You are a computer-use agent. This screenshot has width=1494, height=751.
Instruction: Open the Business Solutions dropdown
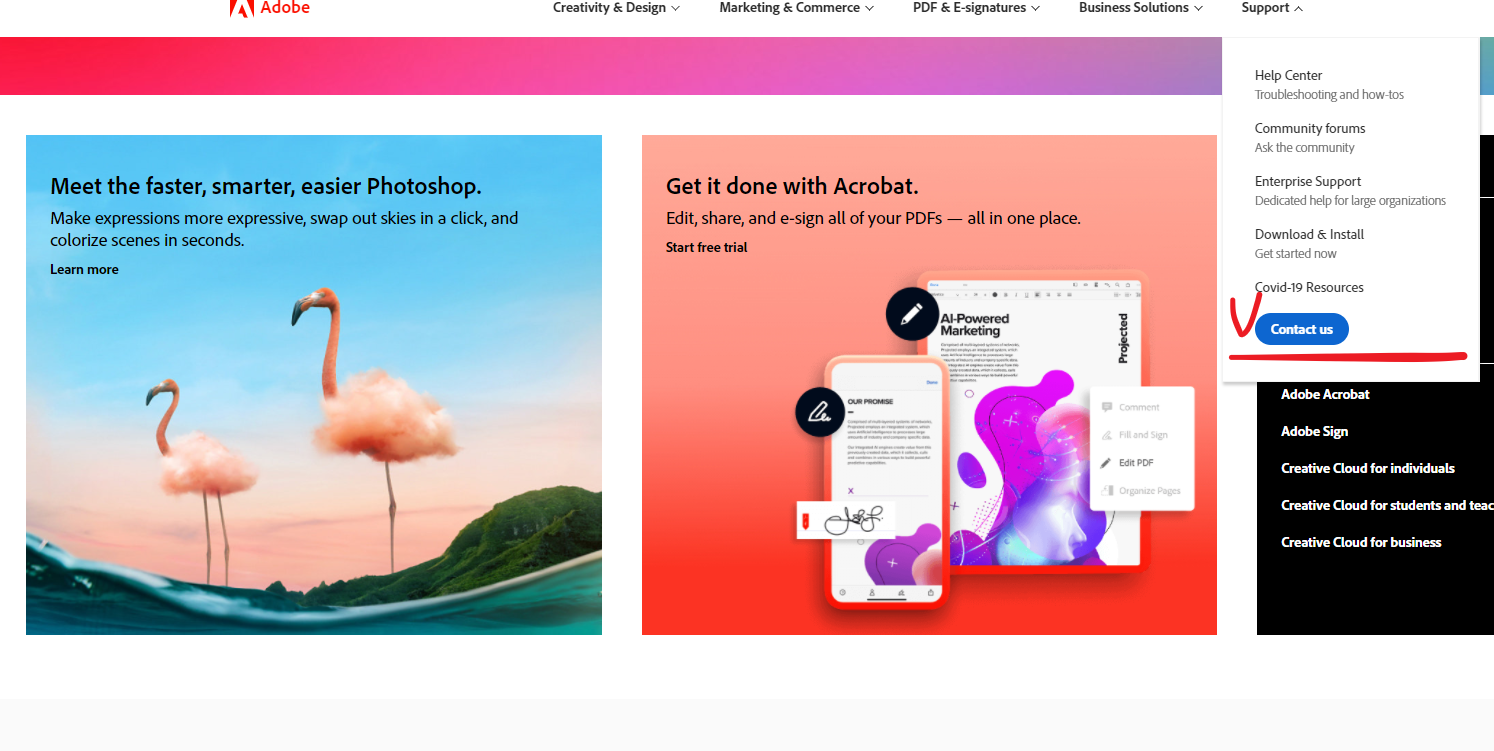[1140, 8]
